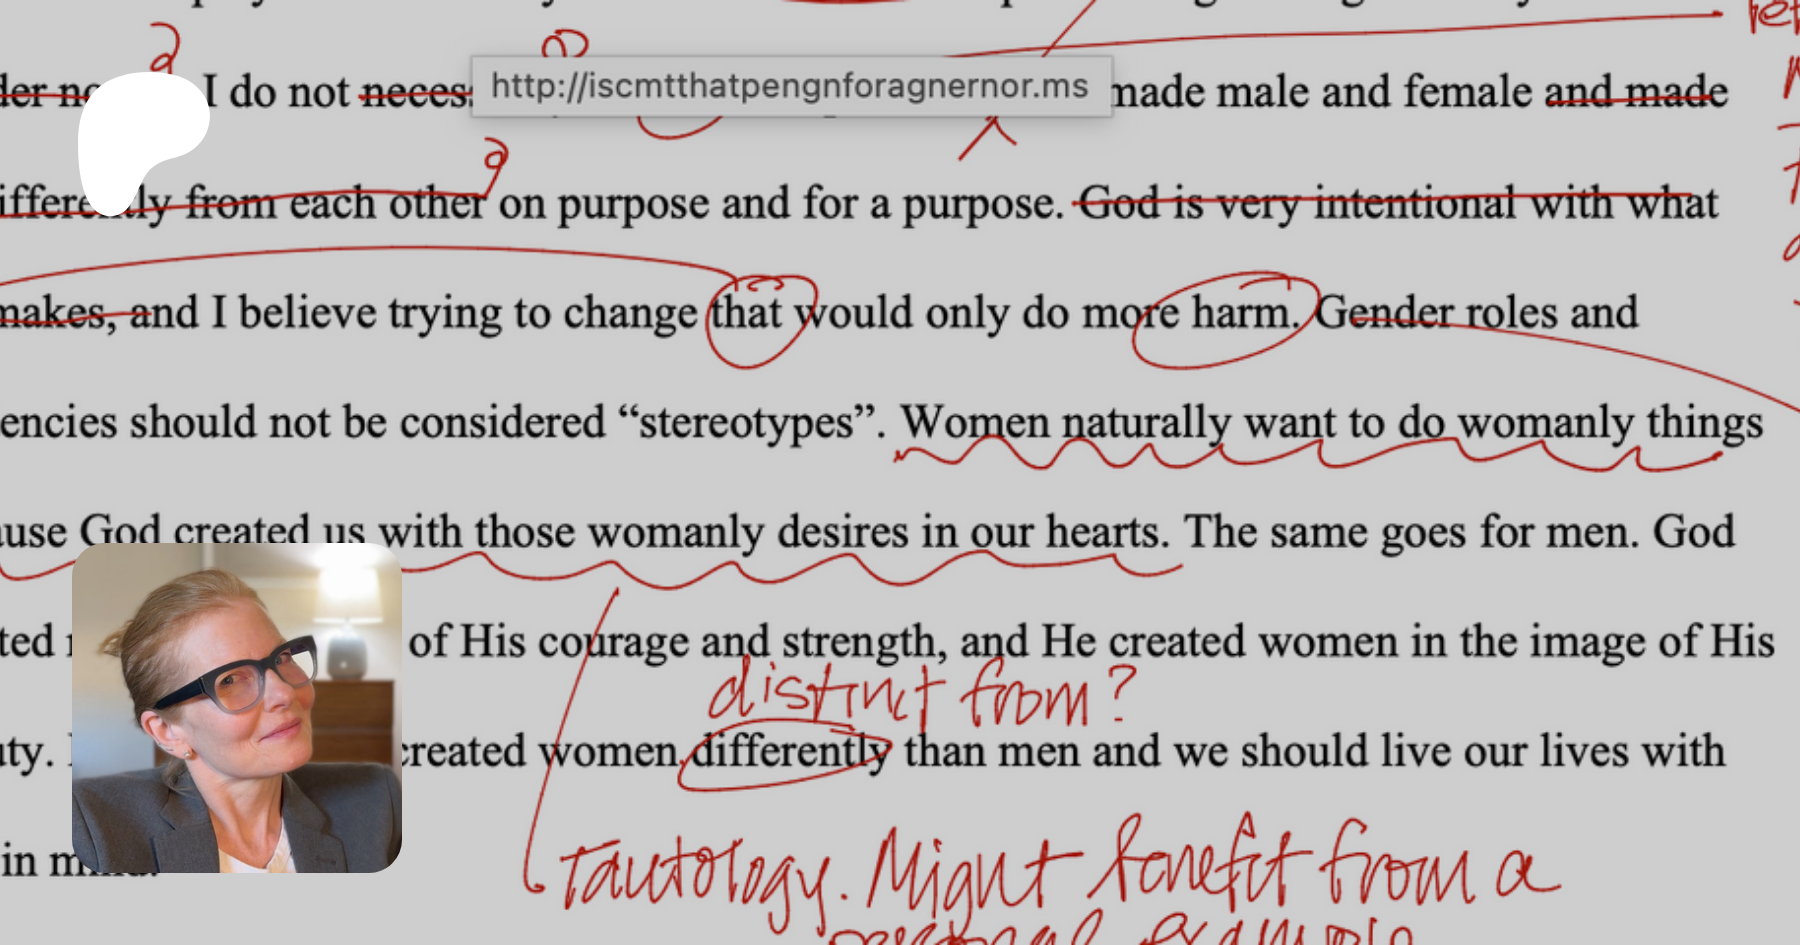This screenshot has width=1800, height=945.
Task: Click the phrase "on purpose and for a purpose"
Action: (777, 204)
